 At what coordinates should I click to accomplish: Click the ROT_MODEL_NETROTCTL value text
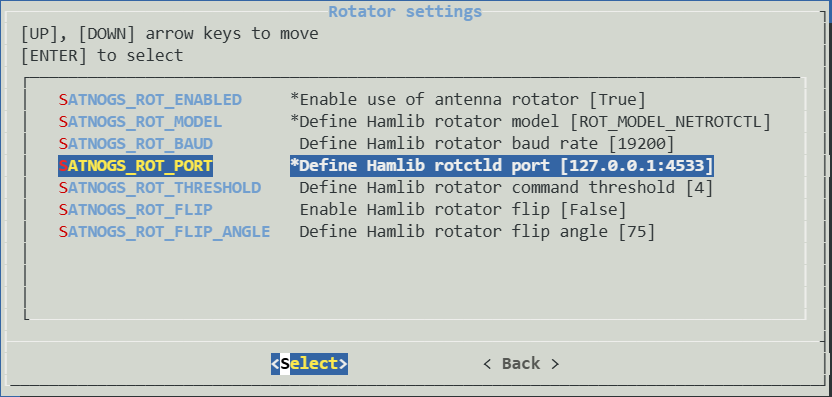click(670, 122)
